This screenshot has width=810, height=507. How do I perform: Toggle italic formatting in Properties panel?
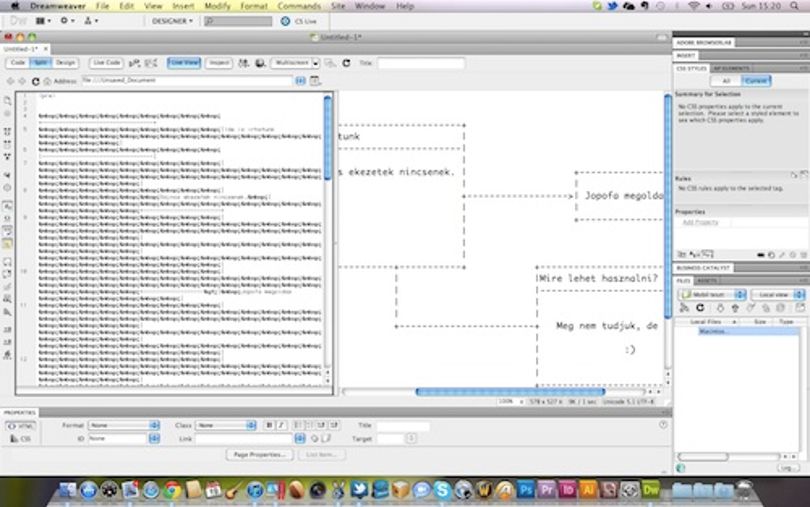pyautogui.click(x=281, y=425)
